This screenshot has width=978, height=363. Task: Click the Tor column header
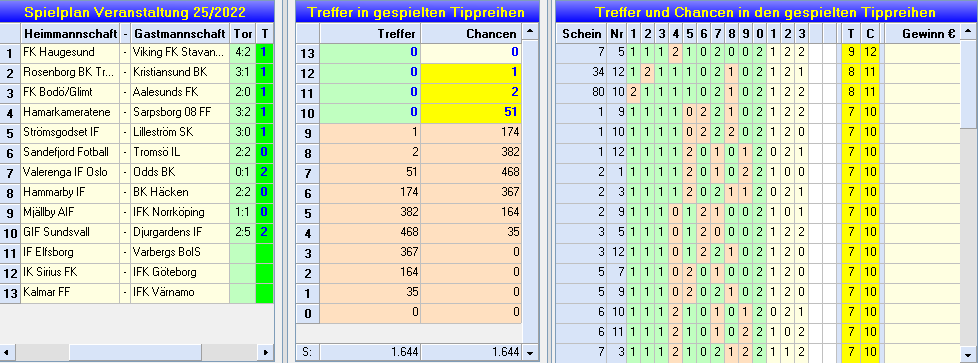tap(243, 34)
